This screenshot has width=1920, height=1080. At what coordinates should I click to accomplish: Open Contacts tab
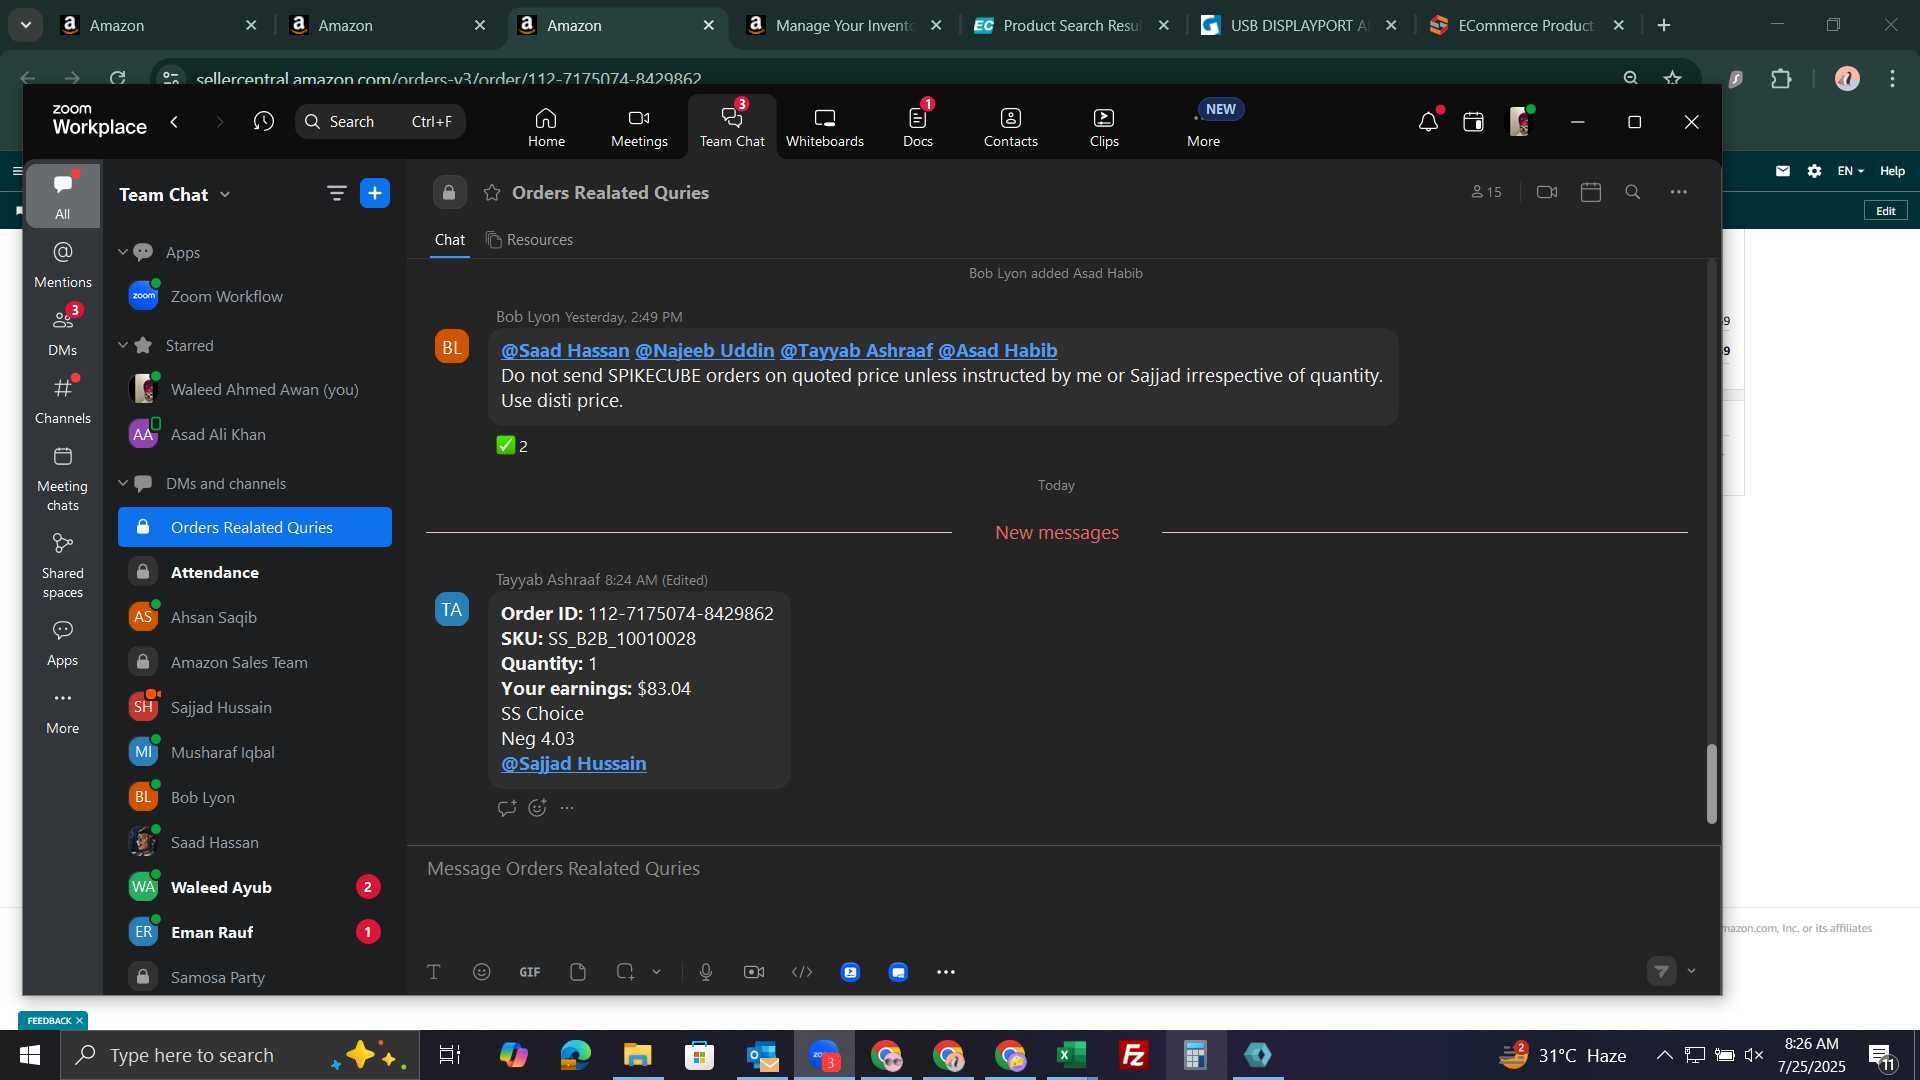pyautogui.click(x=1011, y=128)
